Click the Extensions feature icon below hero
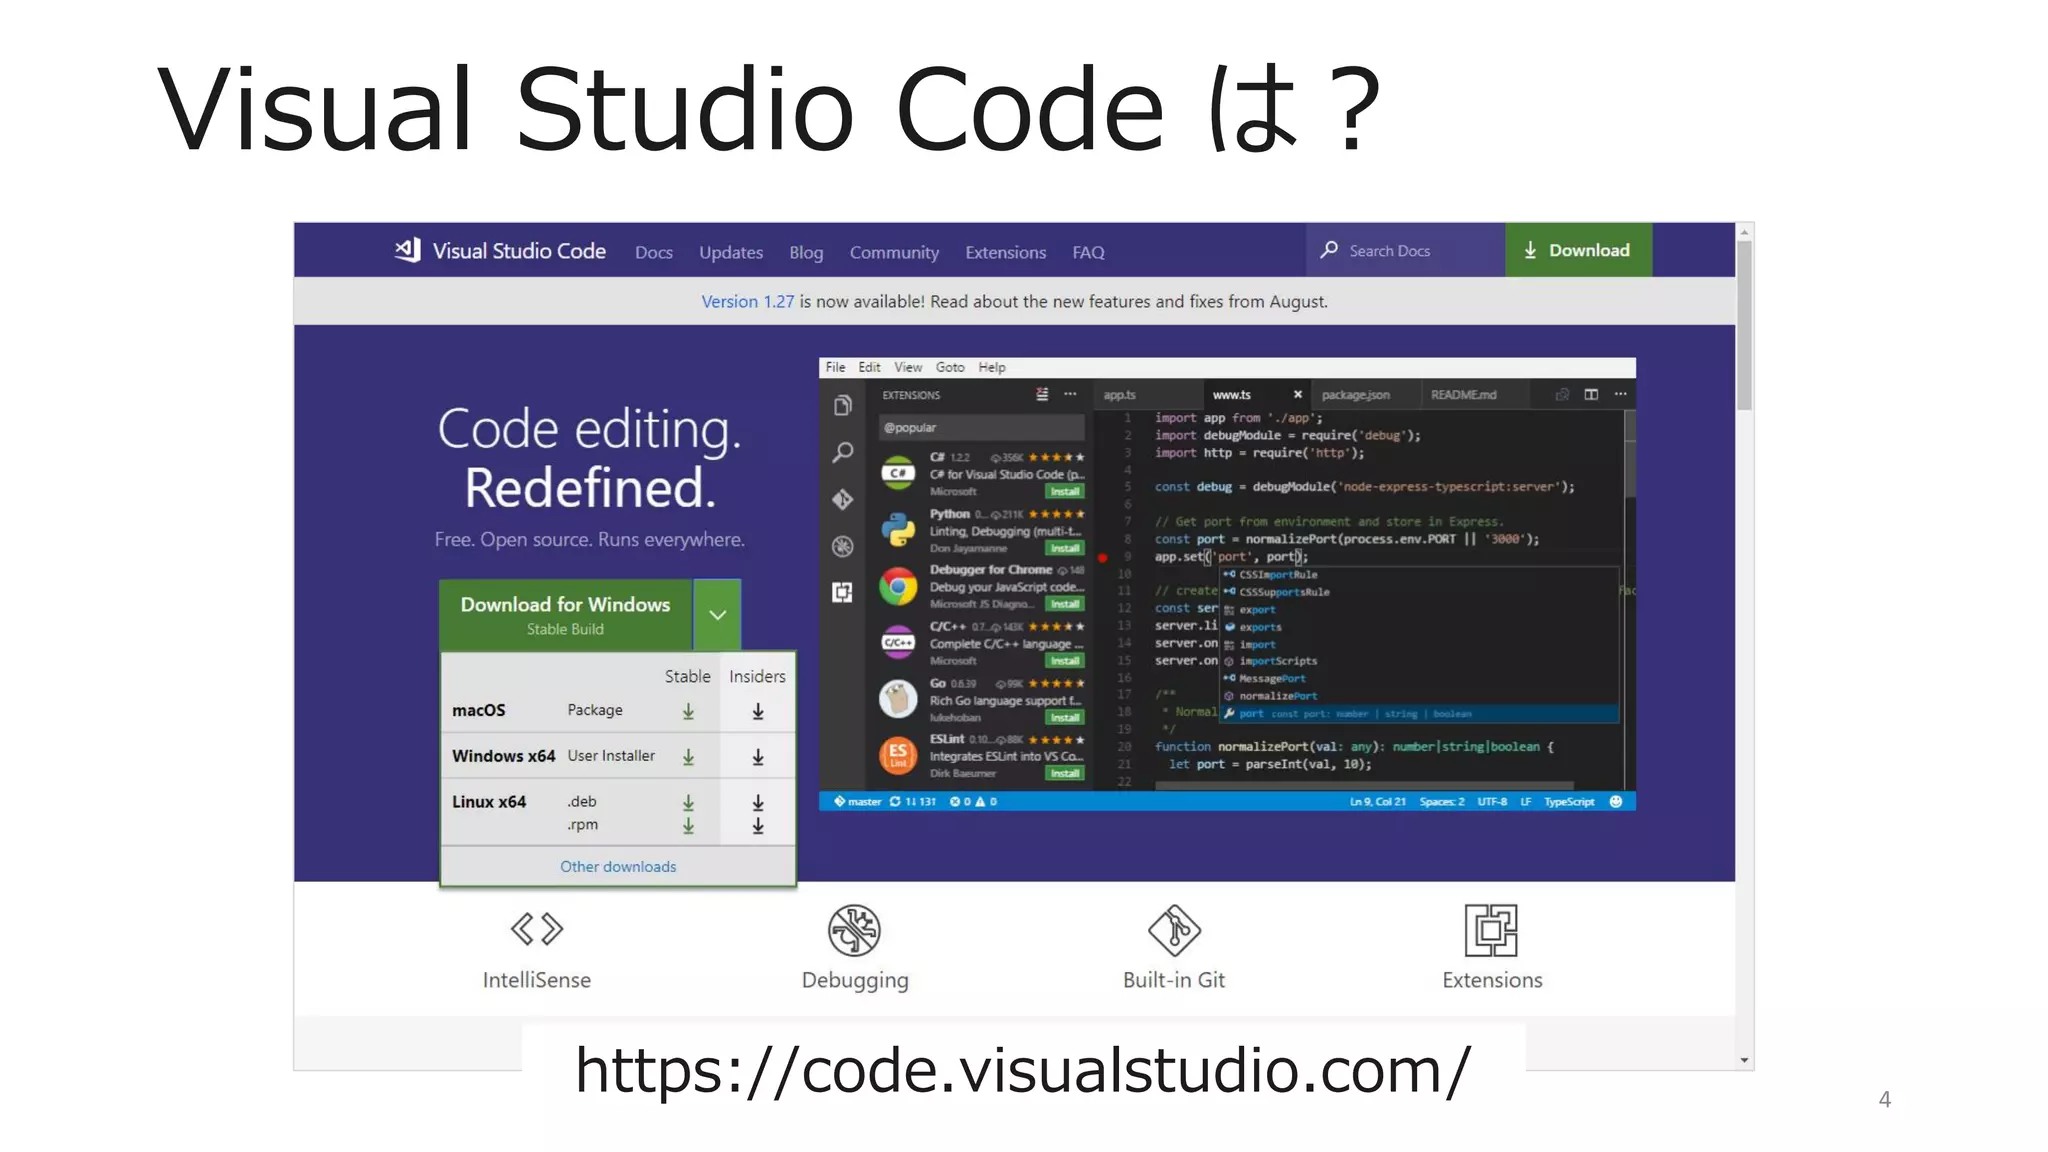 click(1491, 930)
